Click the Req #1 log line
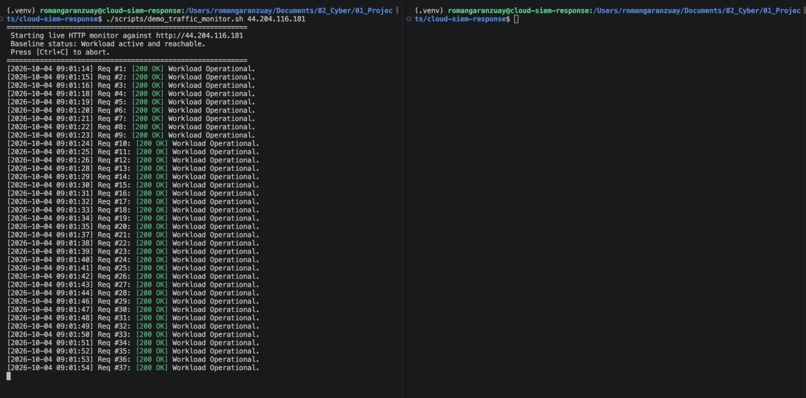 coord(131,69)
